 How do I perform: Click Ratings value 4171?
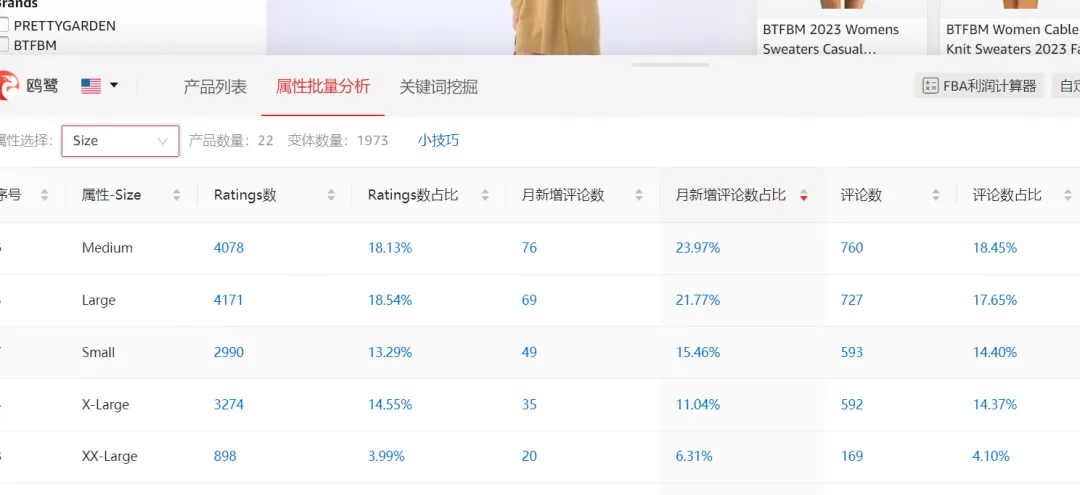click(229, 300)
